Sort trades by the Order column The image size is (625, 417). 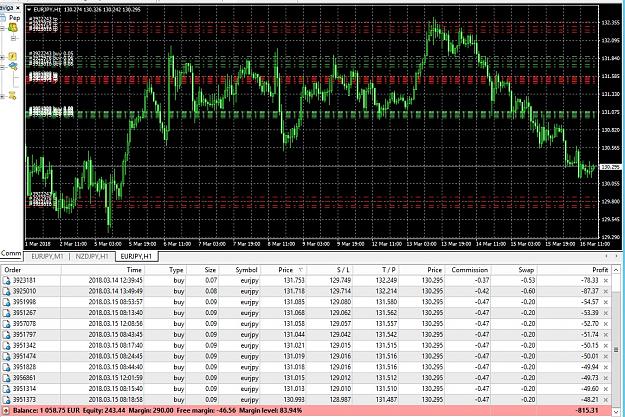pyautogui.click(x=31, y=270)
